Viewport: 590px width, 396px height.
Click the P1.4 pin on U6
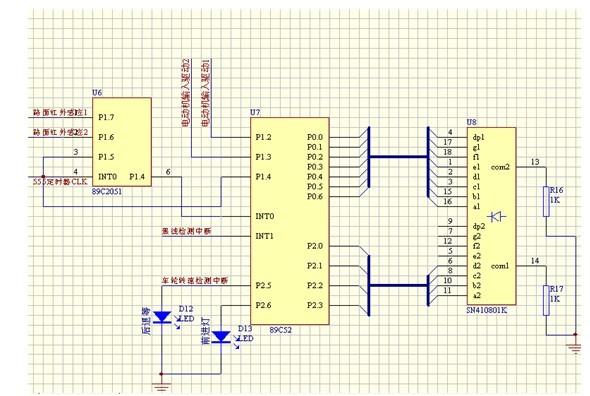[x=137, y=177]
